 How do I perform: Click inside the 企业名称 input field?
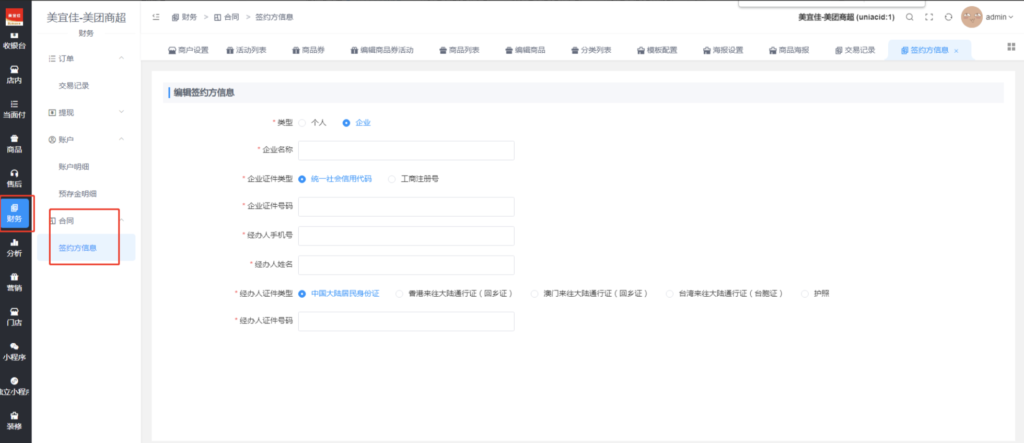click(x=406, y=150)
